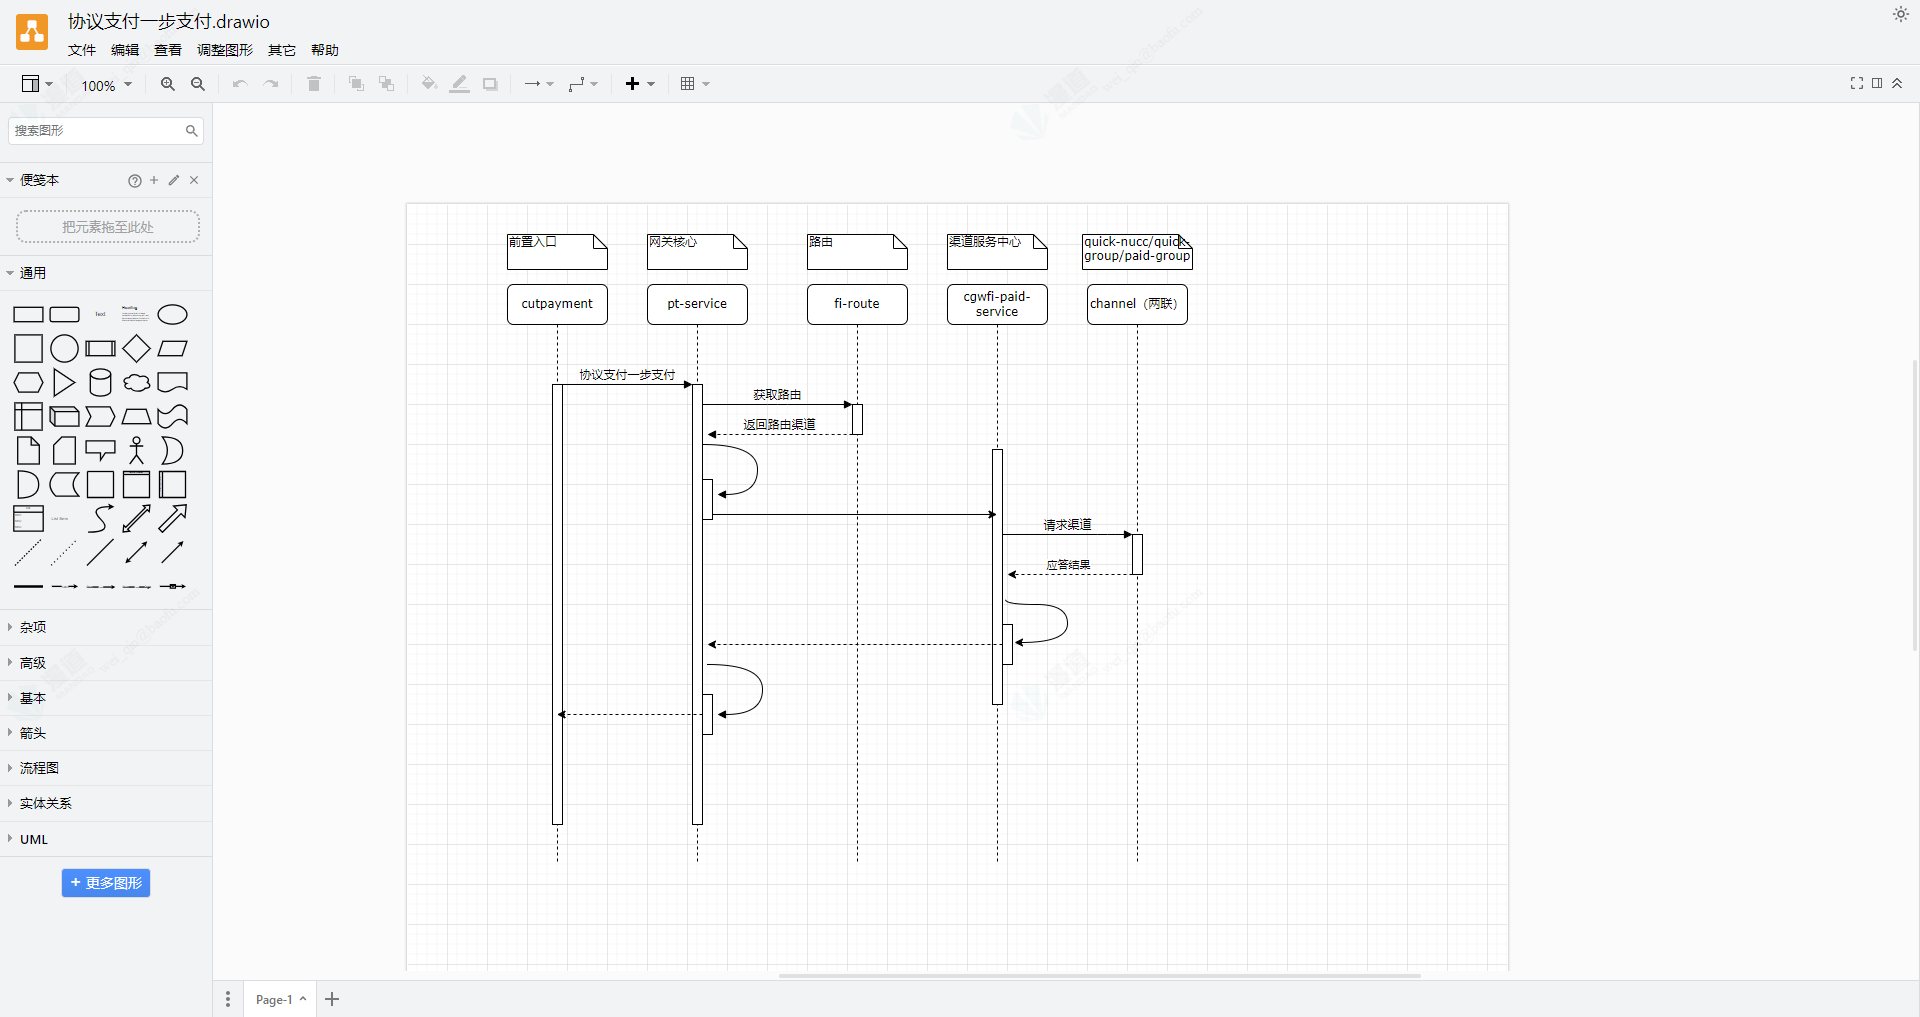Toggle fullscreen mode icon
This screenshot has width=1920, height=1017.
[x=1857, y=83]
